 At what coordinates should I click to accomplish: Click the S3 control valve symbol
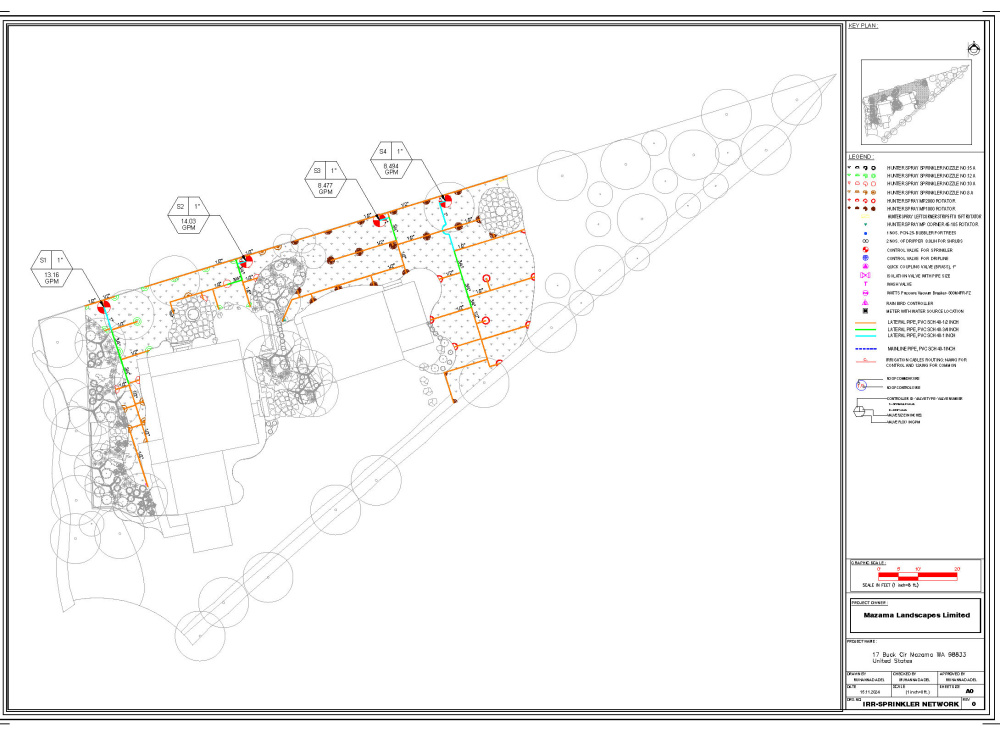pos(379,220)
